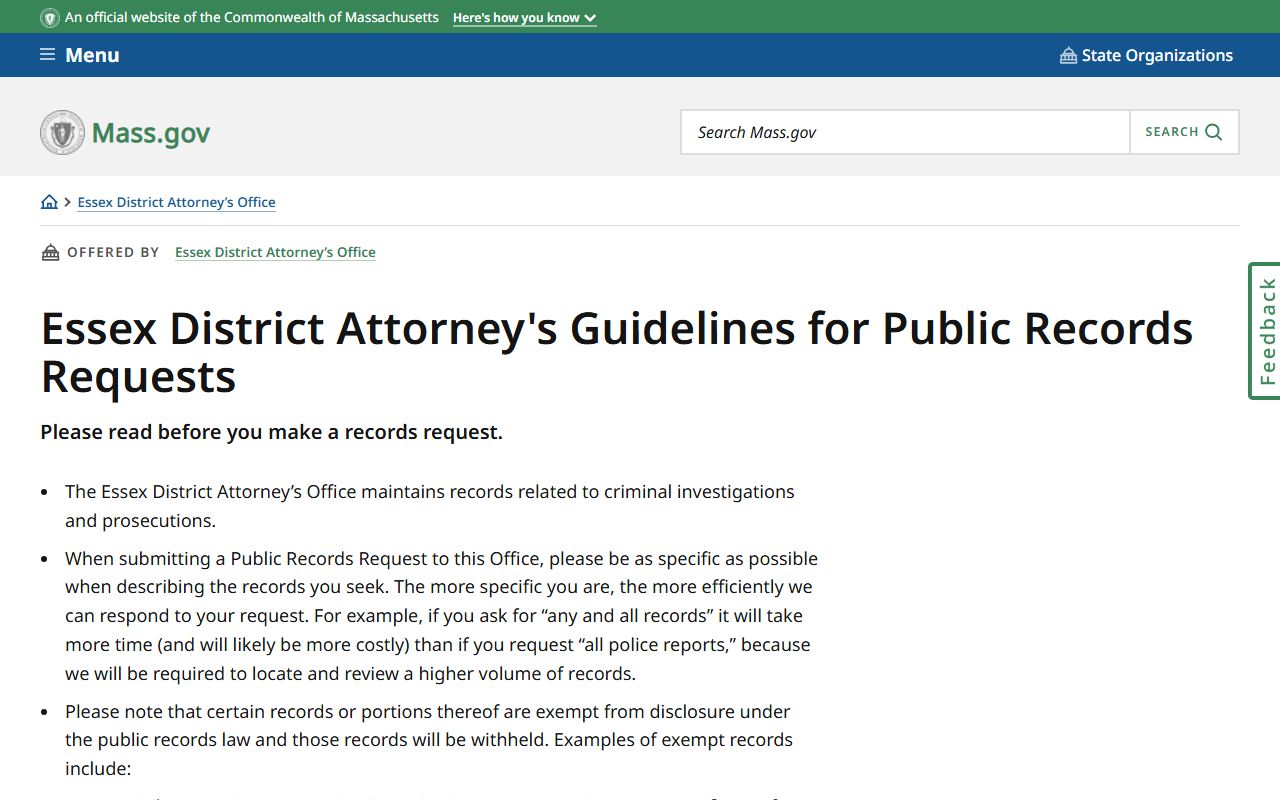Open State Organizations menu

click(x=1147, y=55)
